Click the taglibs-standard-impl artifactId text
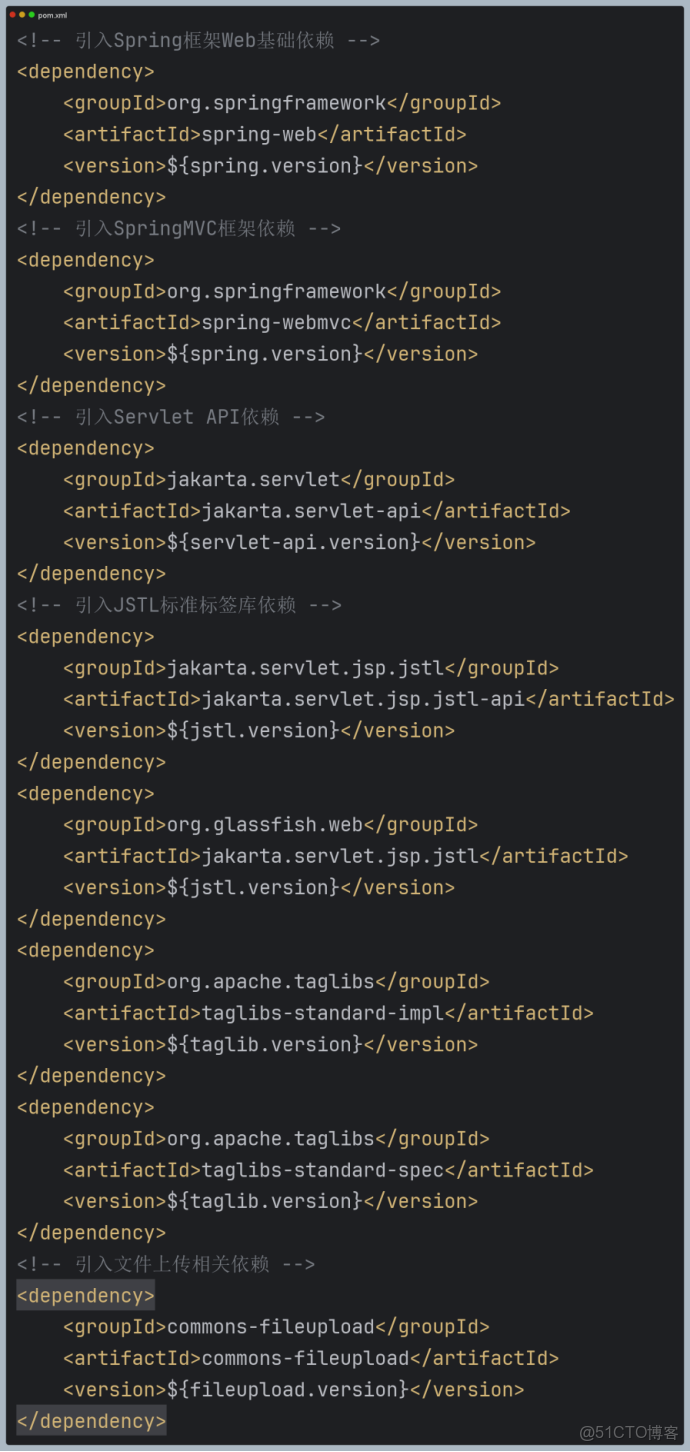The width and height of the screenshot is (690, 1452). pos(322,1013)
